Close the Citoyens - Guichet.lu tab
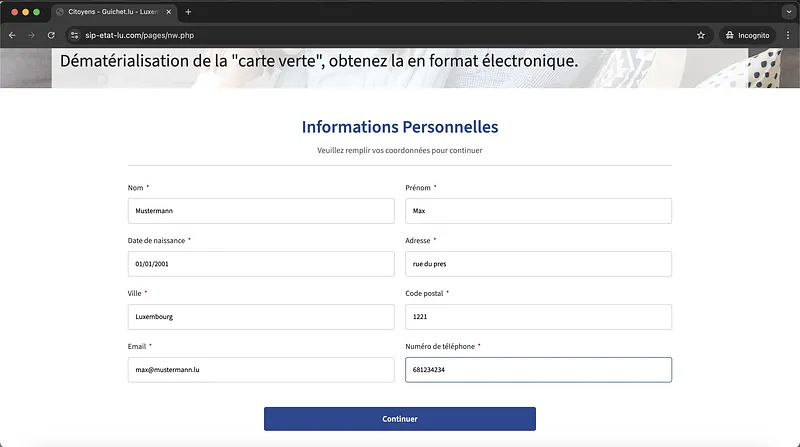 click(x=168, y=12)
